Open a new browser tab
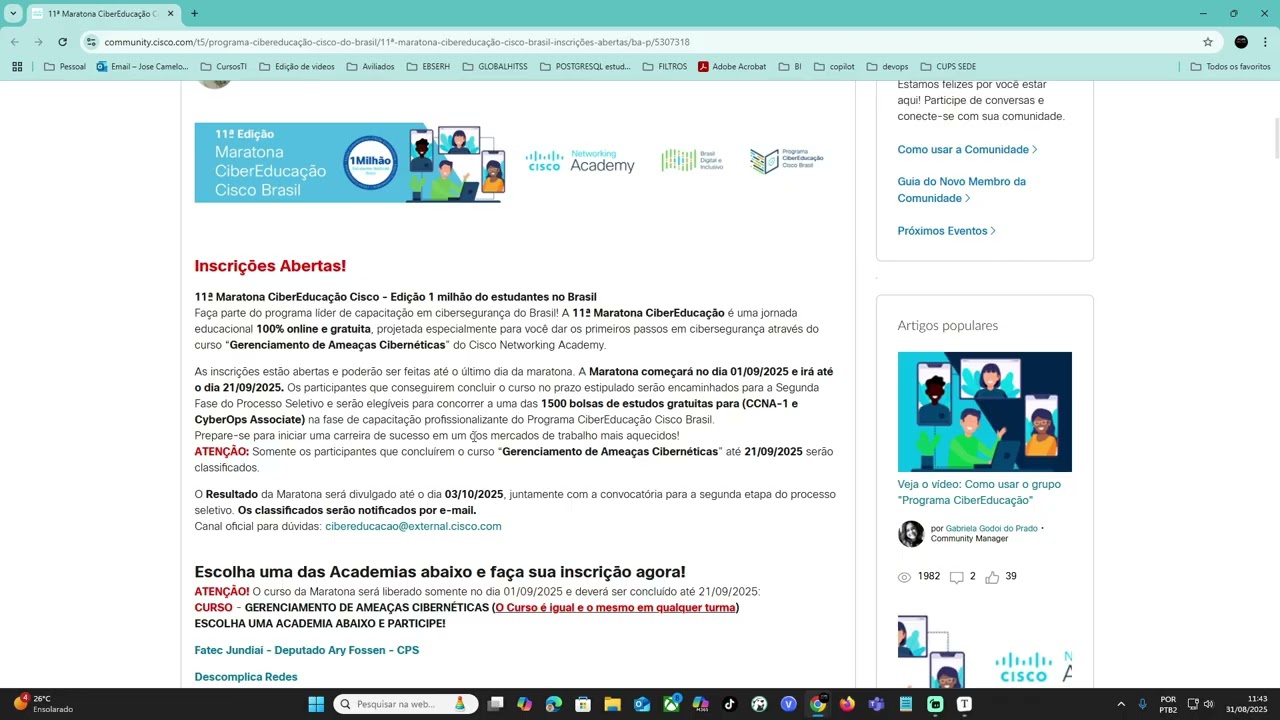 point(194,13)
